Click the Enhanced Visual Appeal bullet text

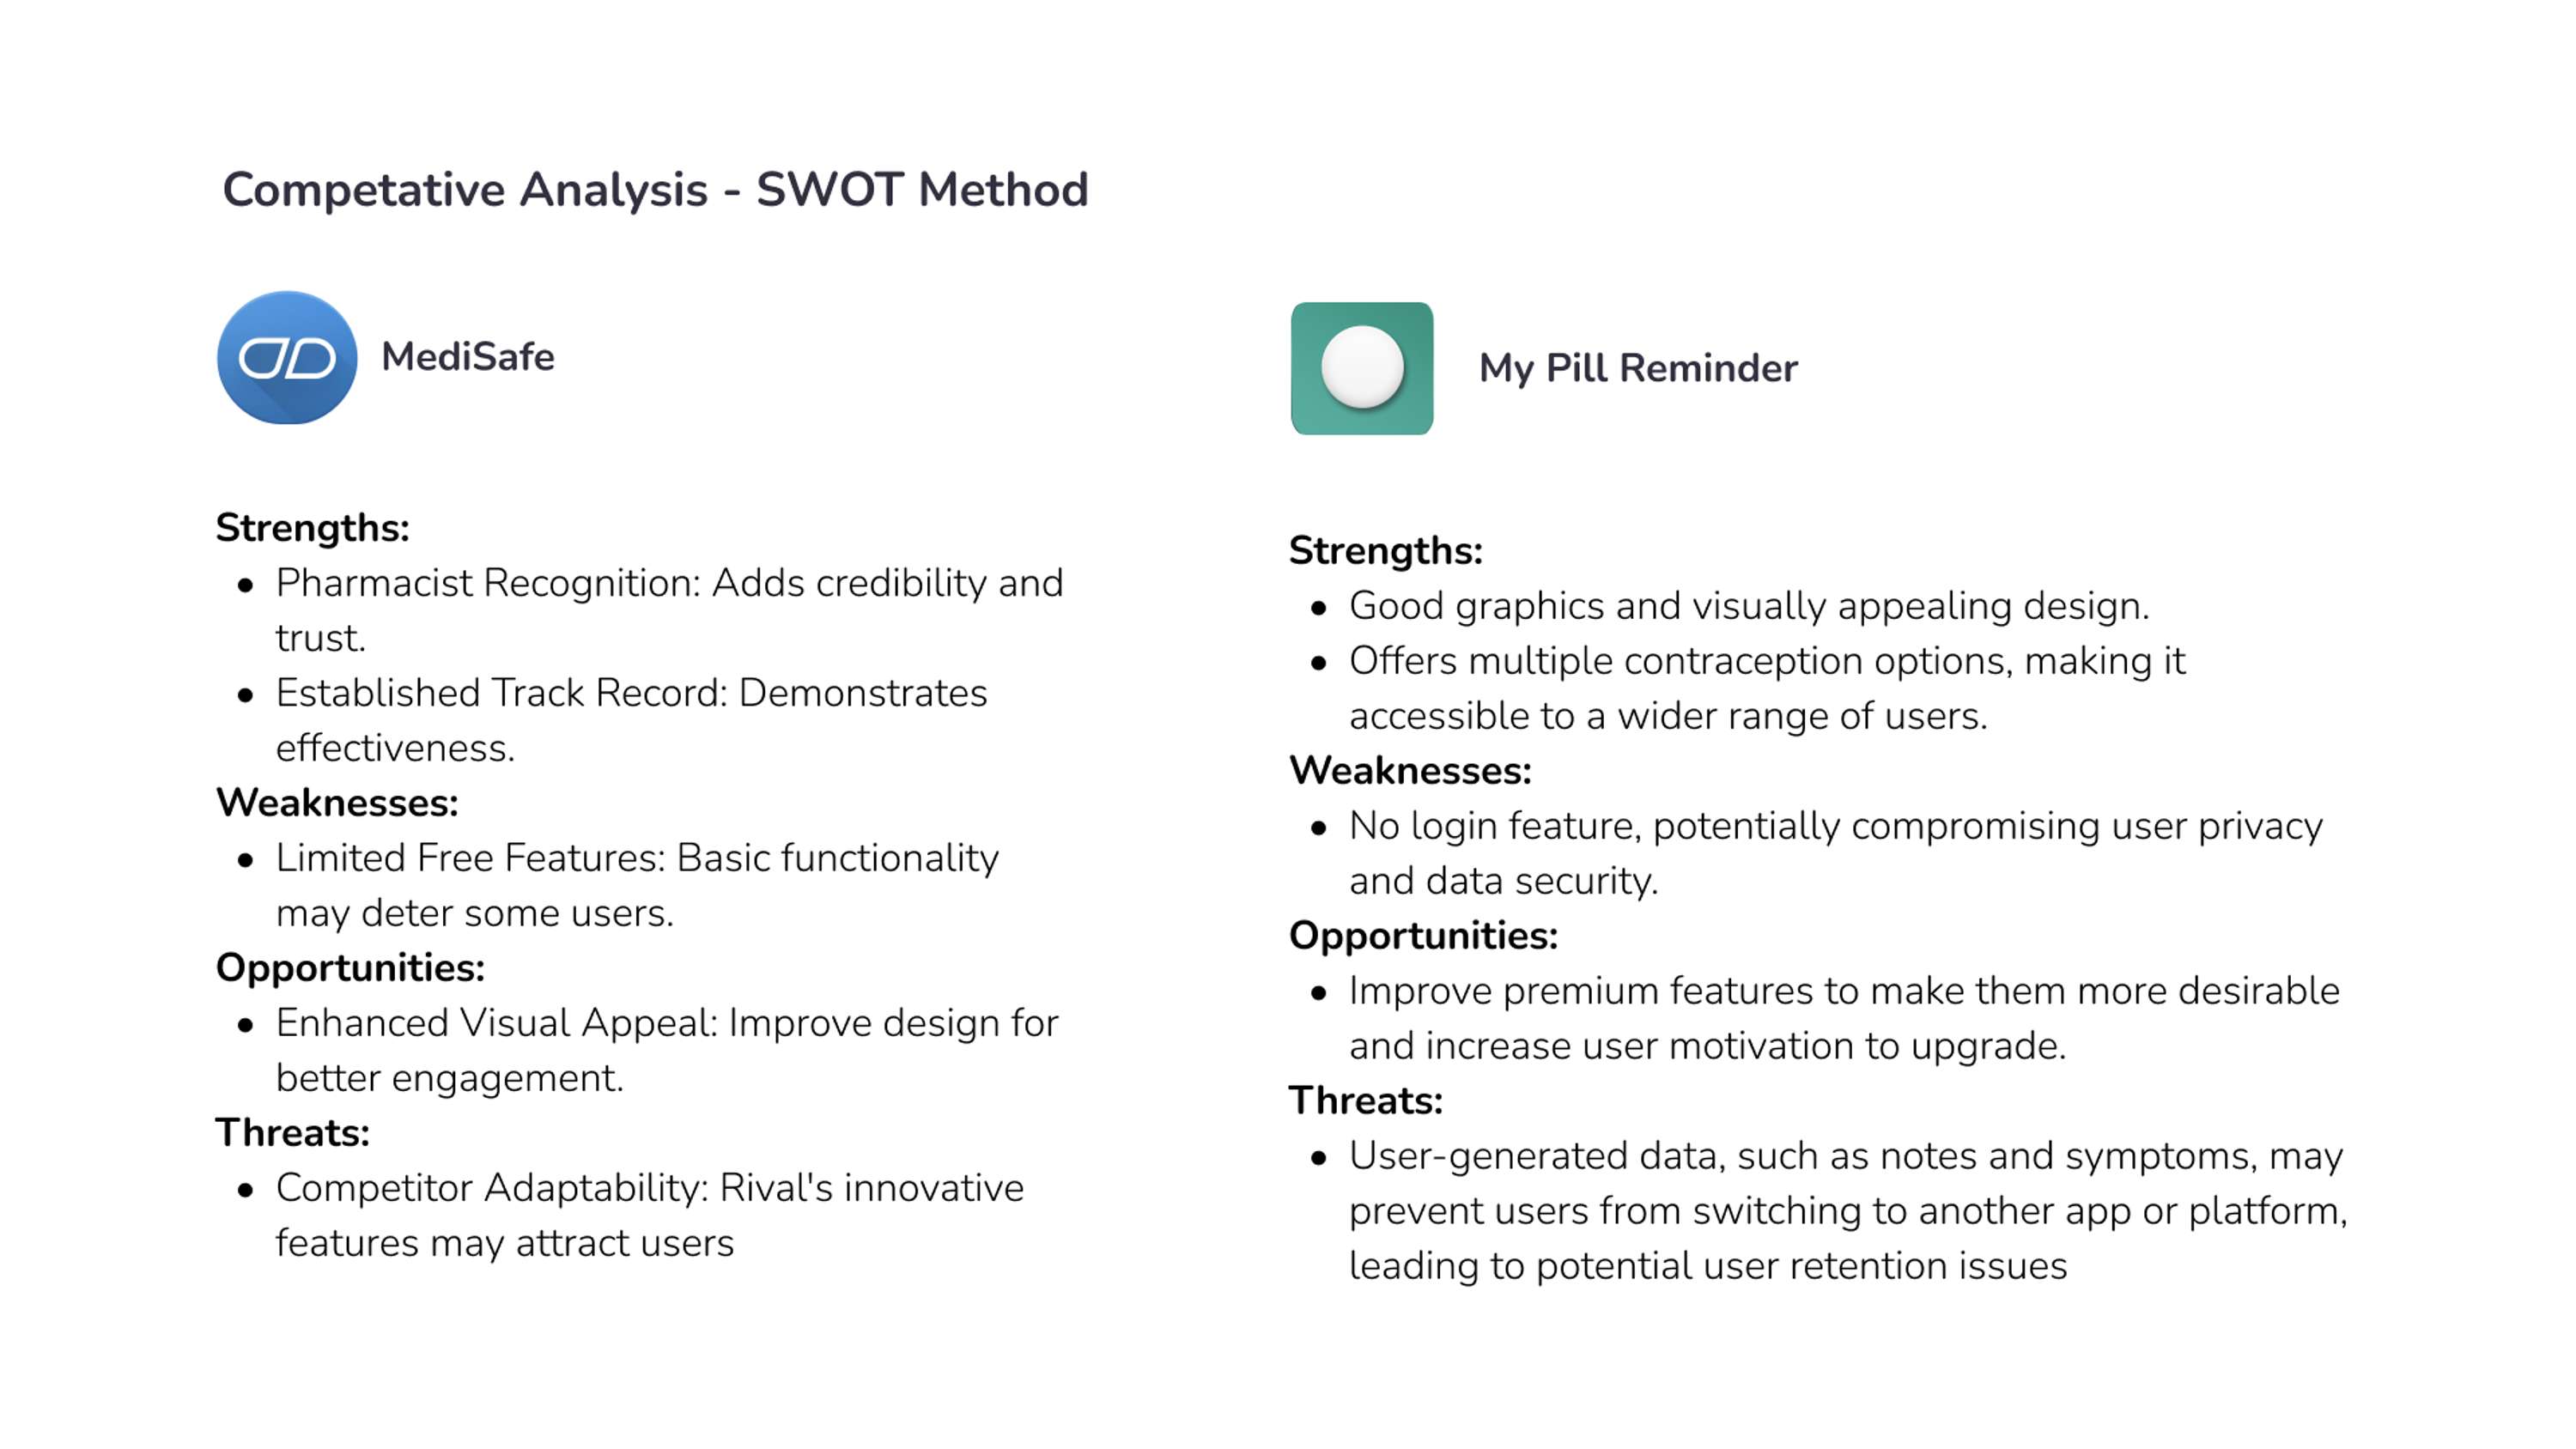coord(666,1050)
